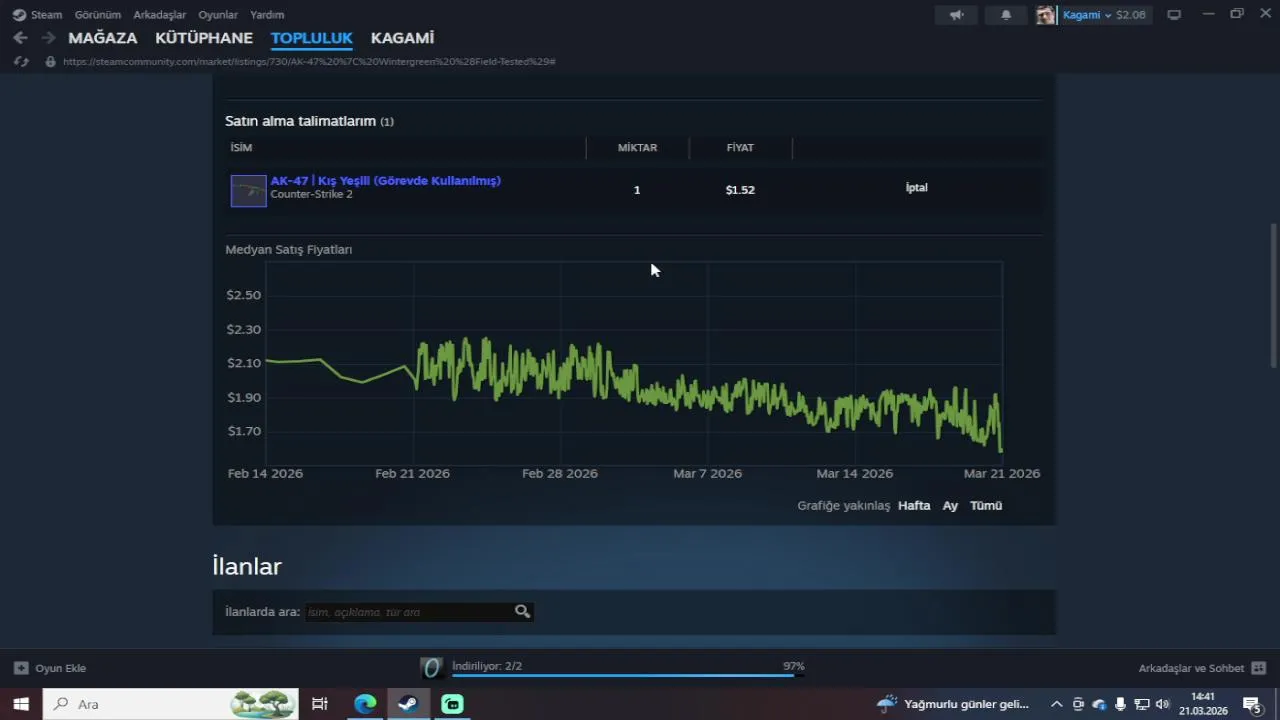Click the MİKTAR column header
Viewport: 1280px width, 720px height.
(x=637, y=148)
